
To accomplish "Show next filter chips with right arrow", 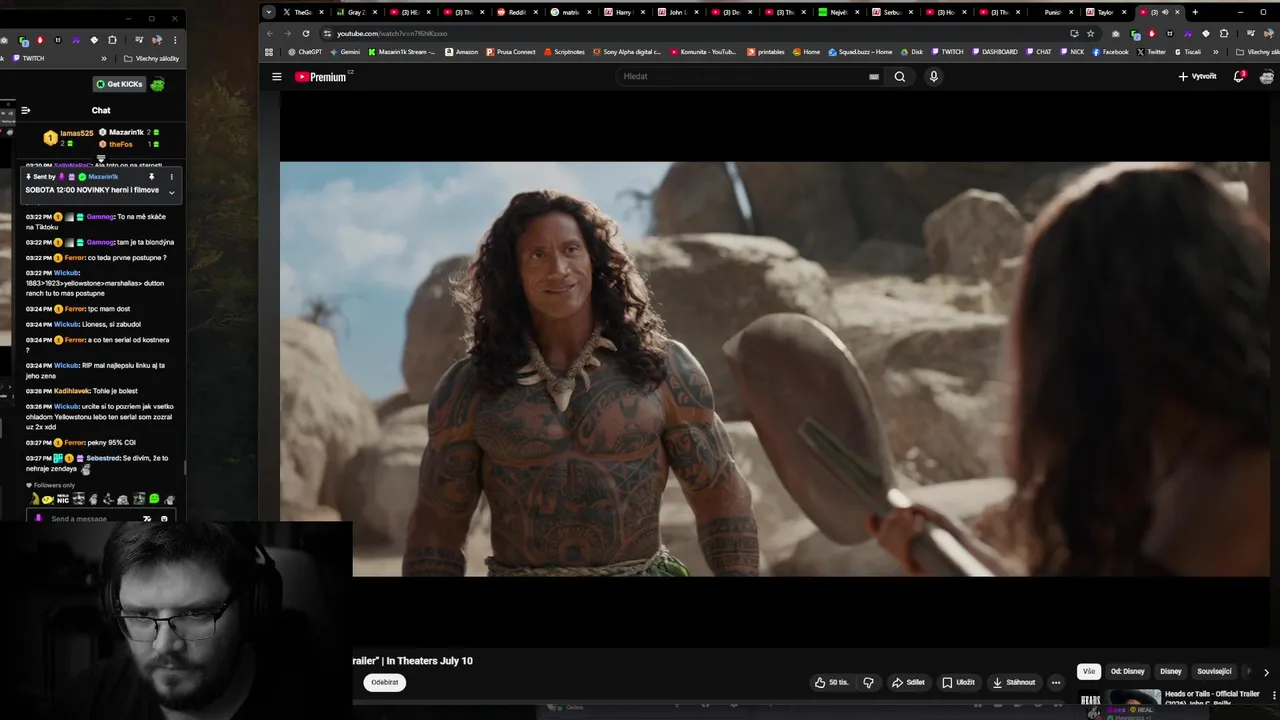I will coord(1266,672).
